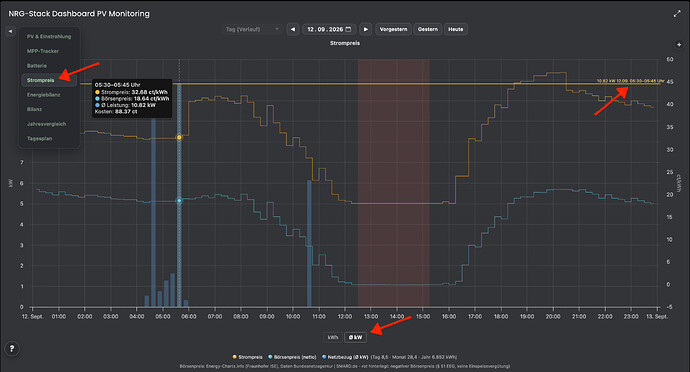Viewport: 690px width, 372px height.
Task: Go to the next day with the arrow
Action: [365, 29]
